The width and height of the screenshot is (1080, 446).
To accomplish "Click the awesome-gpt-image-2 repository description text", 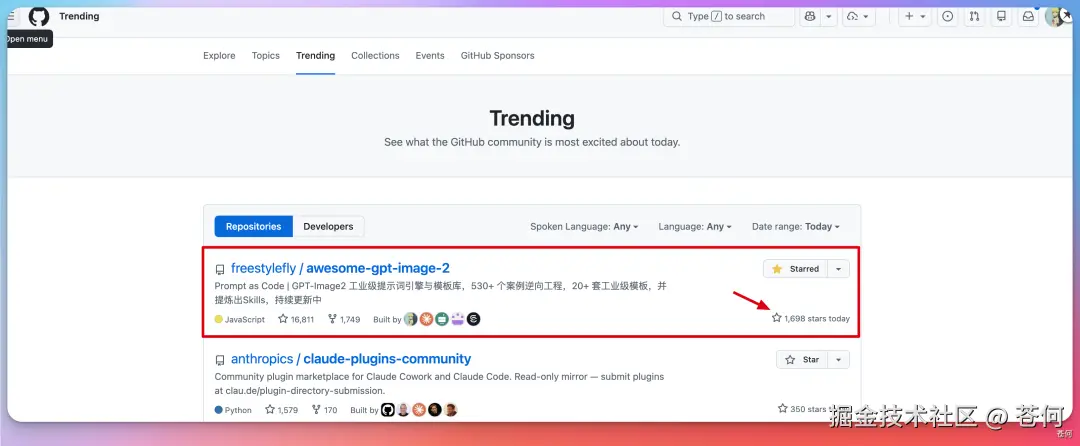I will pos(440,293).
